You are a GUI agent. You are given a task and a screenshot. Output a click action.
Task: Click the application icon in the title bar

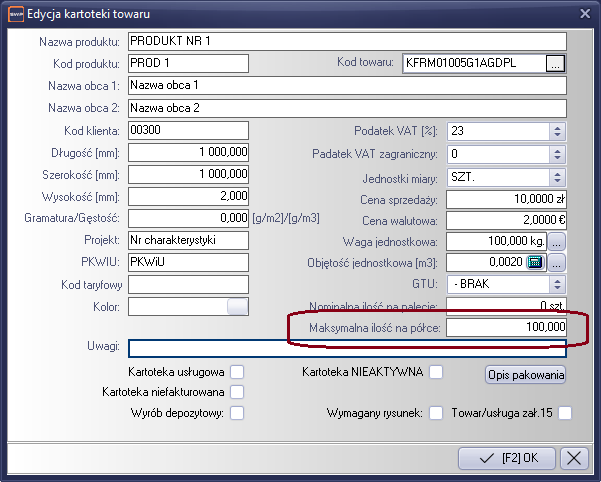16,13
